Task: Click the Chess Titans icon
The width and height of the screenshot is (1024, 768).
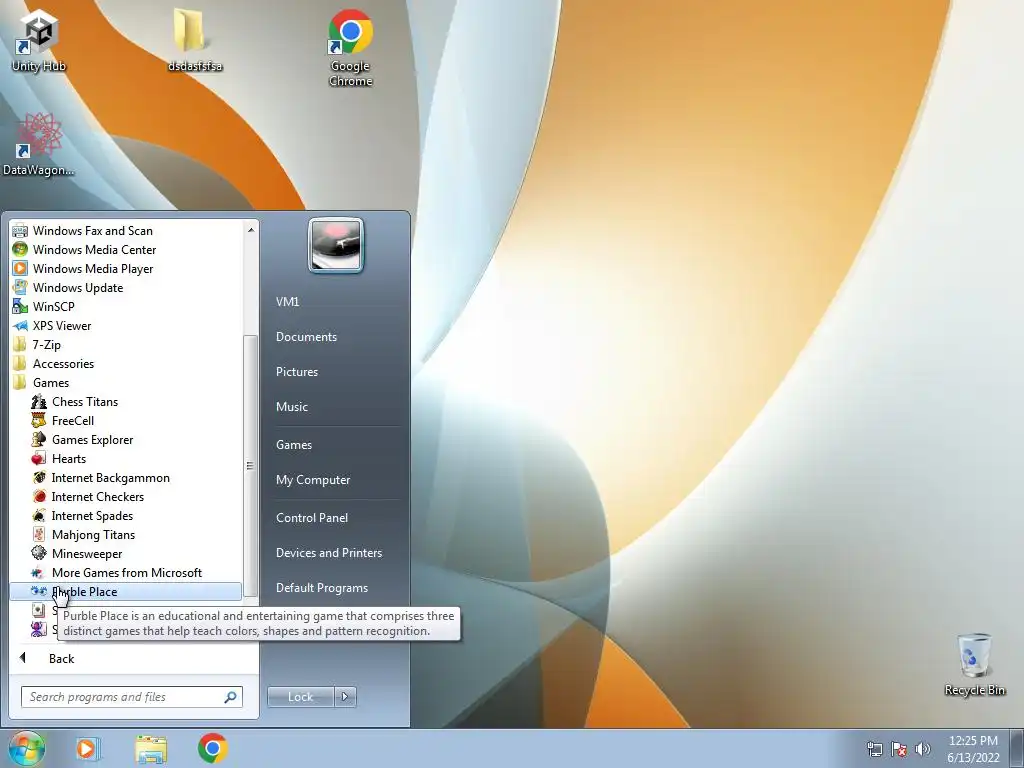Action: coord(39,402)
